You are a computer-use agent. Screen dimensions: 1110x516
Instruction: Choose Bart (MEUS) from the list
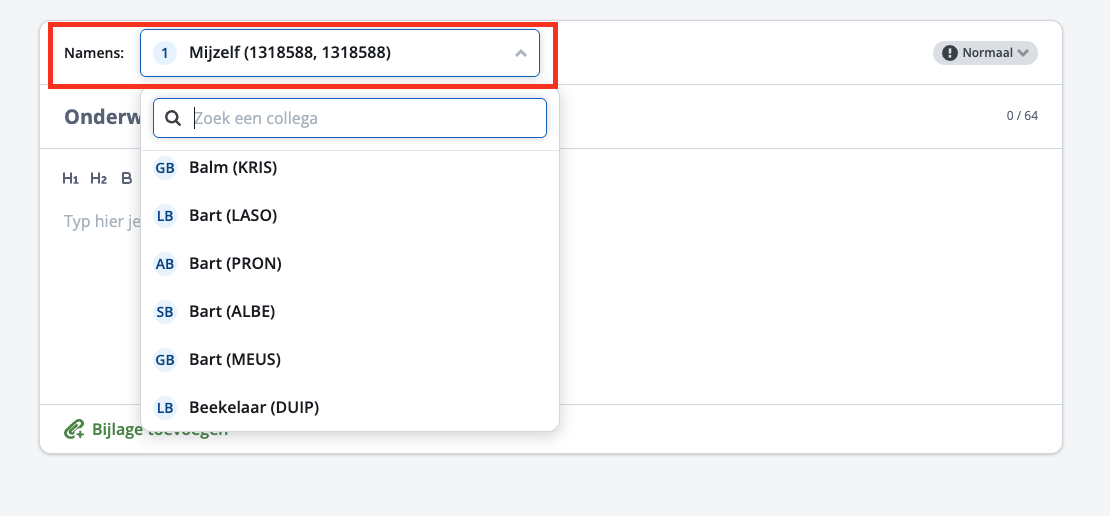pos(235,360)
